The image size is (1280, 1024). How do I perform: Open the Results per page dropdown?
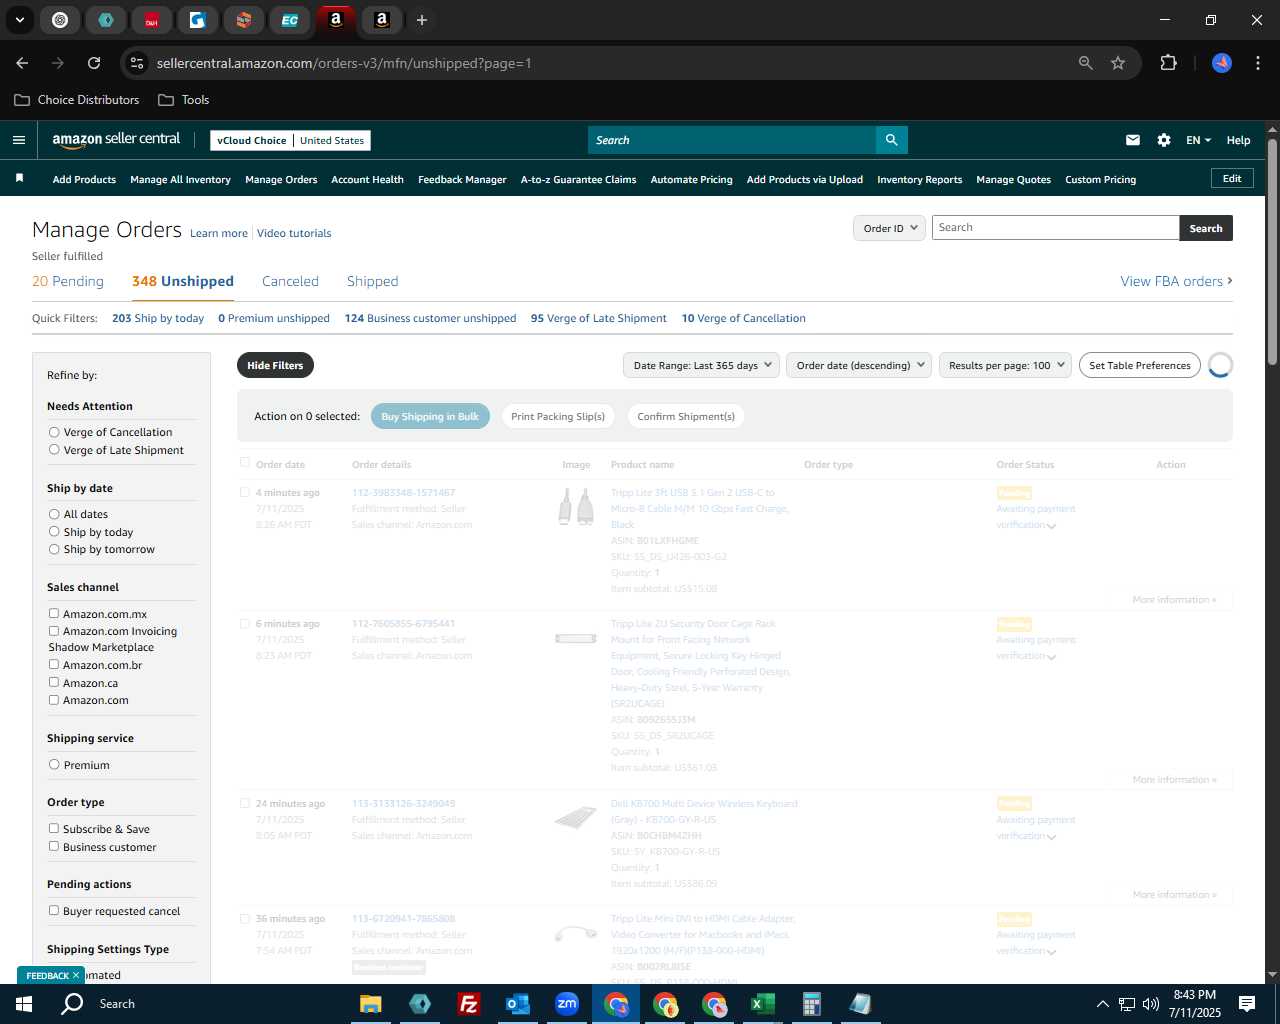[1005, 365]
